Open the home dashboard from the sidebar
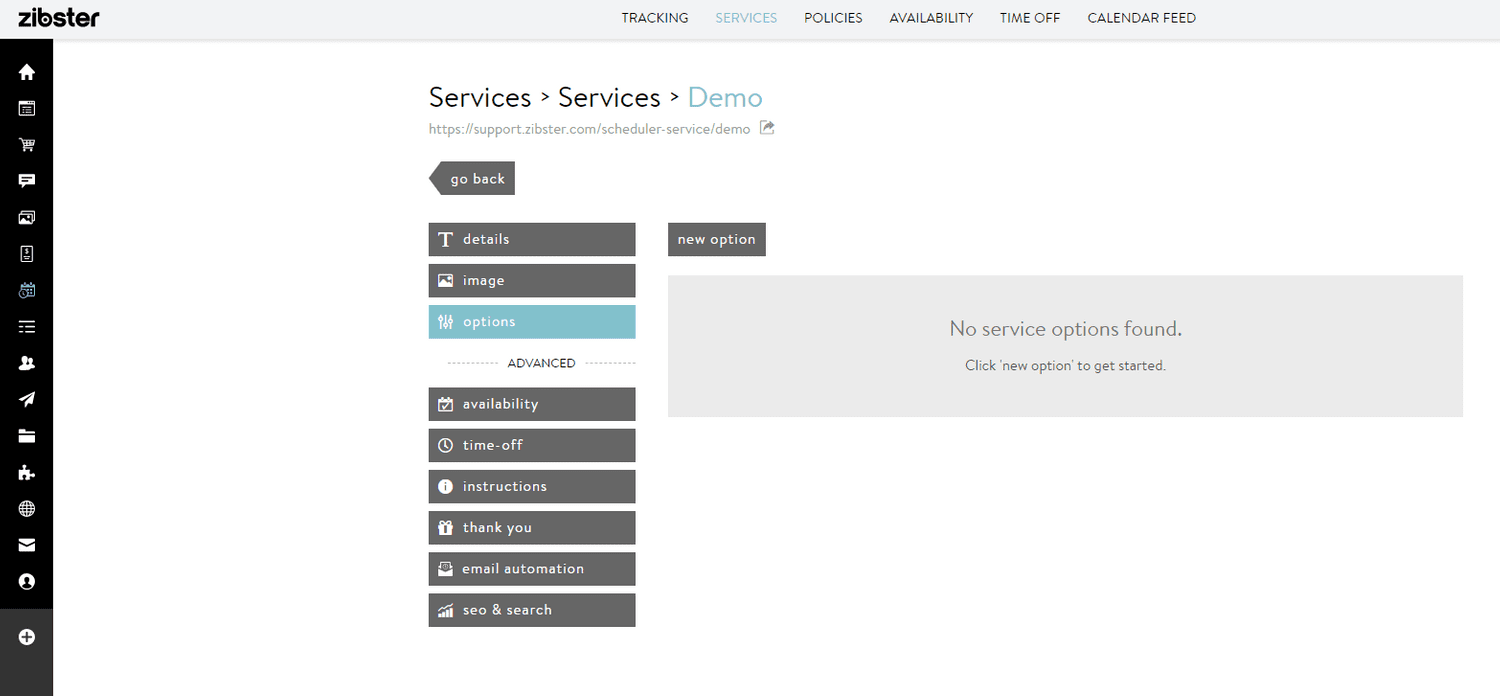 pos(26,71)
